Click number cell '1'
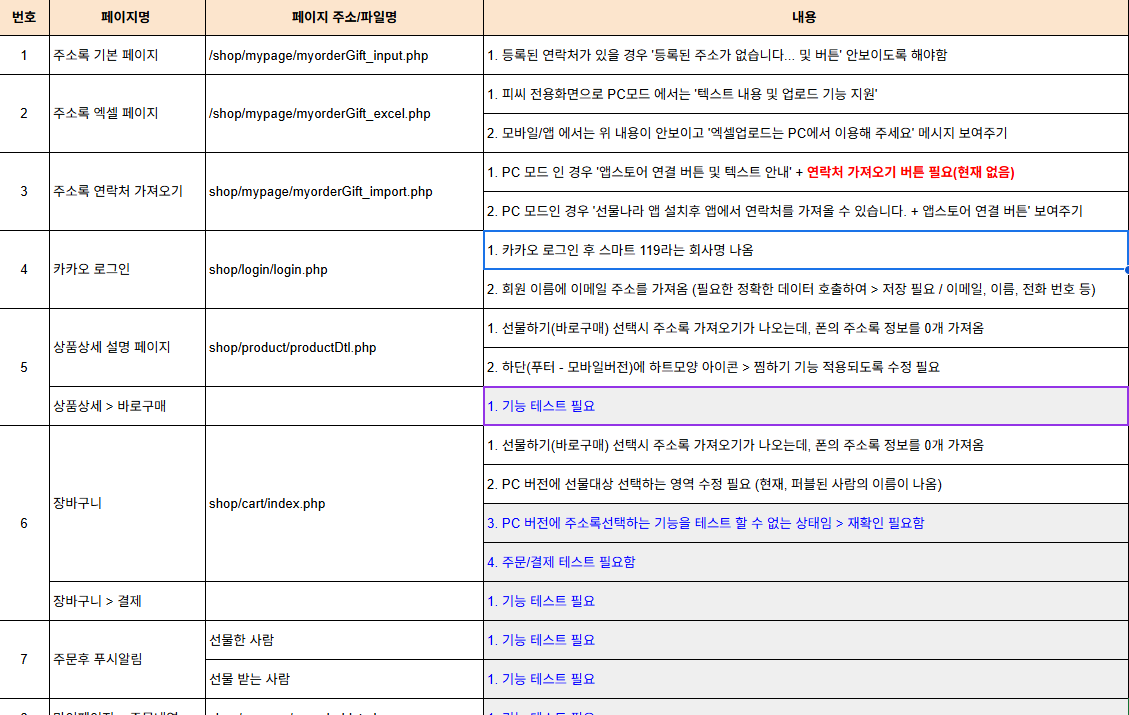This screenshot has width=1129, height=715. [x=24, y=55]
